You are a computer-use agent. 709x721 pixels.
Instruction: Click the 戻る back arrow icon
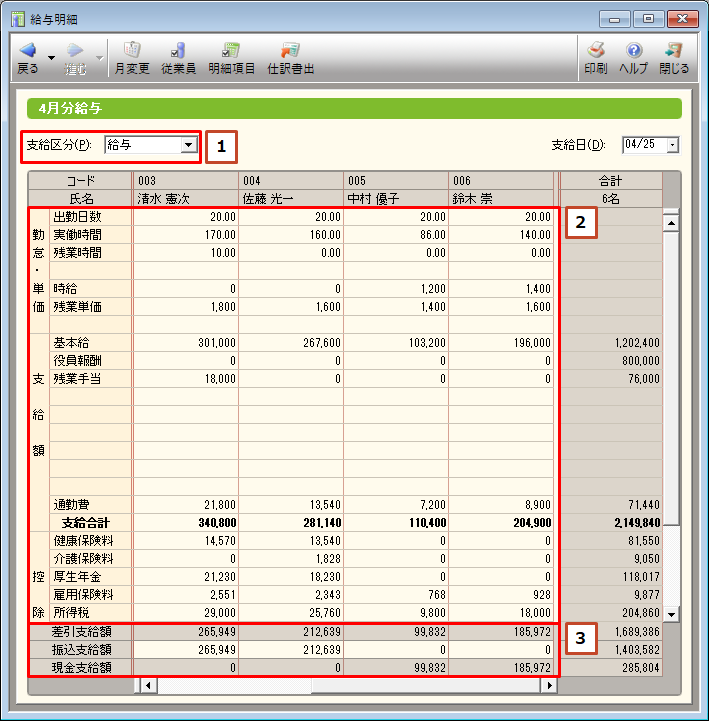point(28,51)
